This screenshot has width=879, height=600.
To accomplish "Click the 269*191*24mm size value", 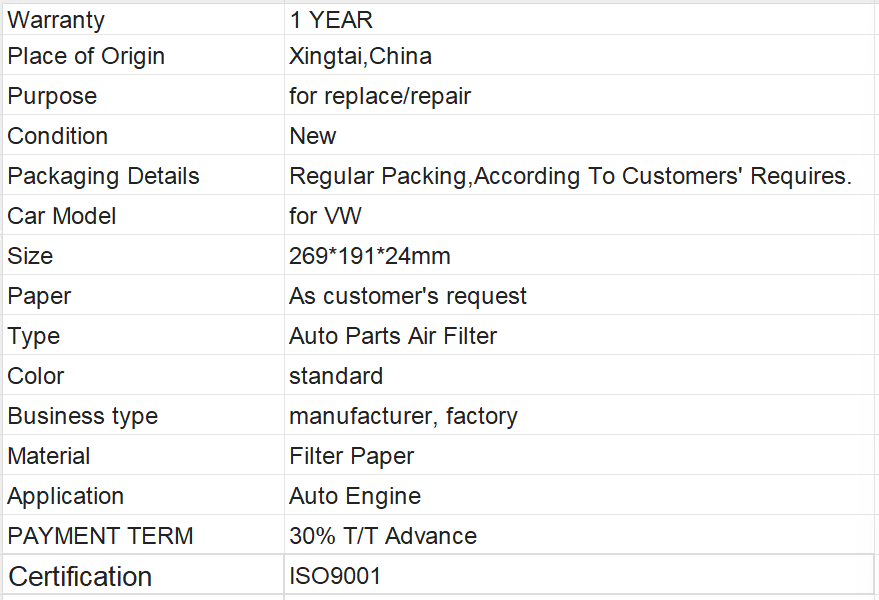I will (x=369, y=256).
